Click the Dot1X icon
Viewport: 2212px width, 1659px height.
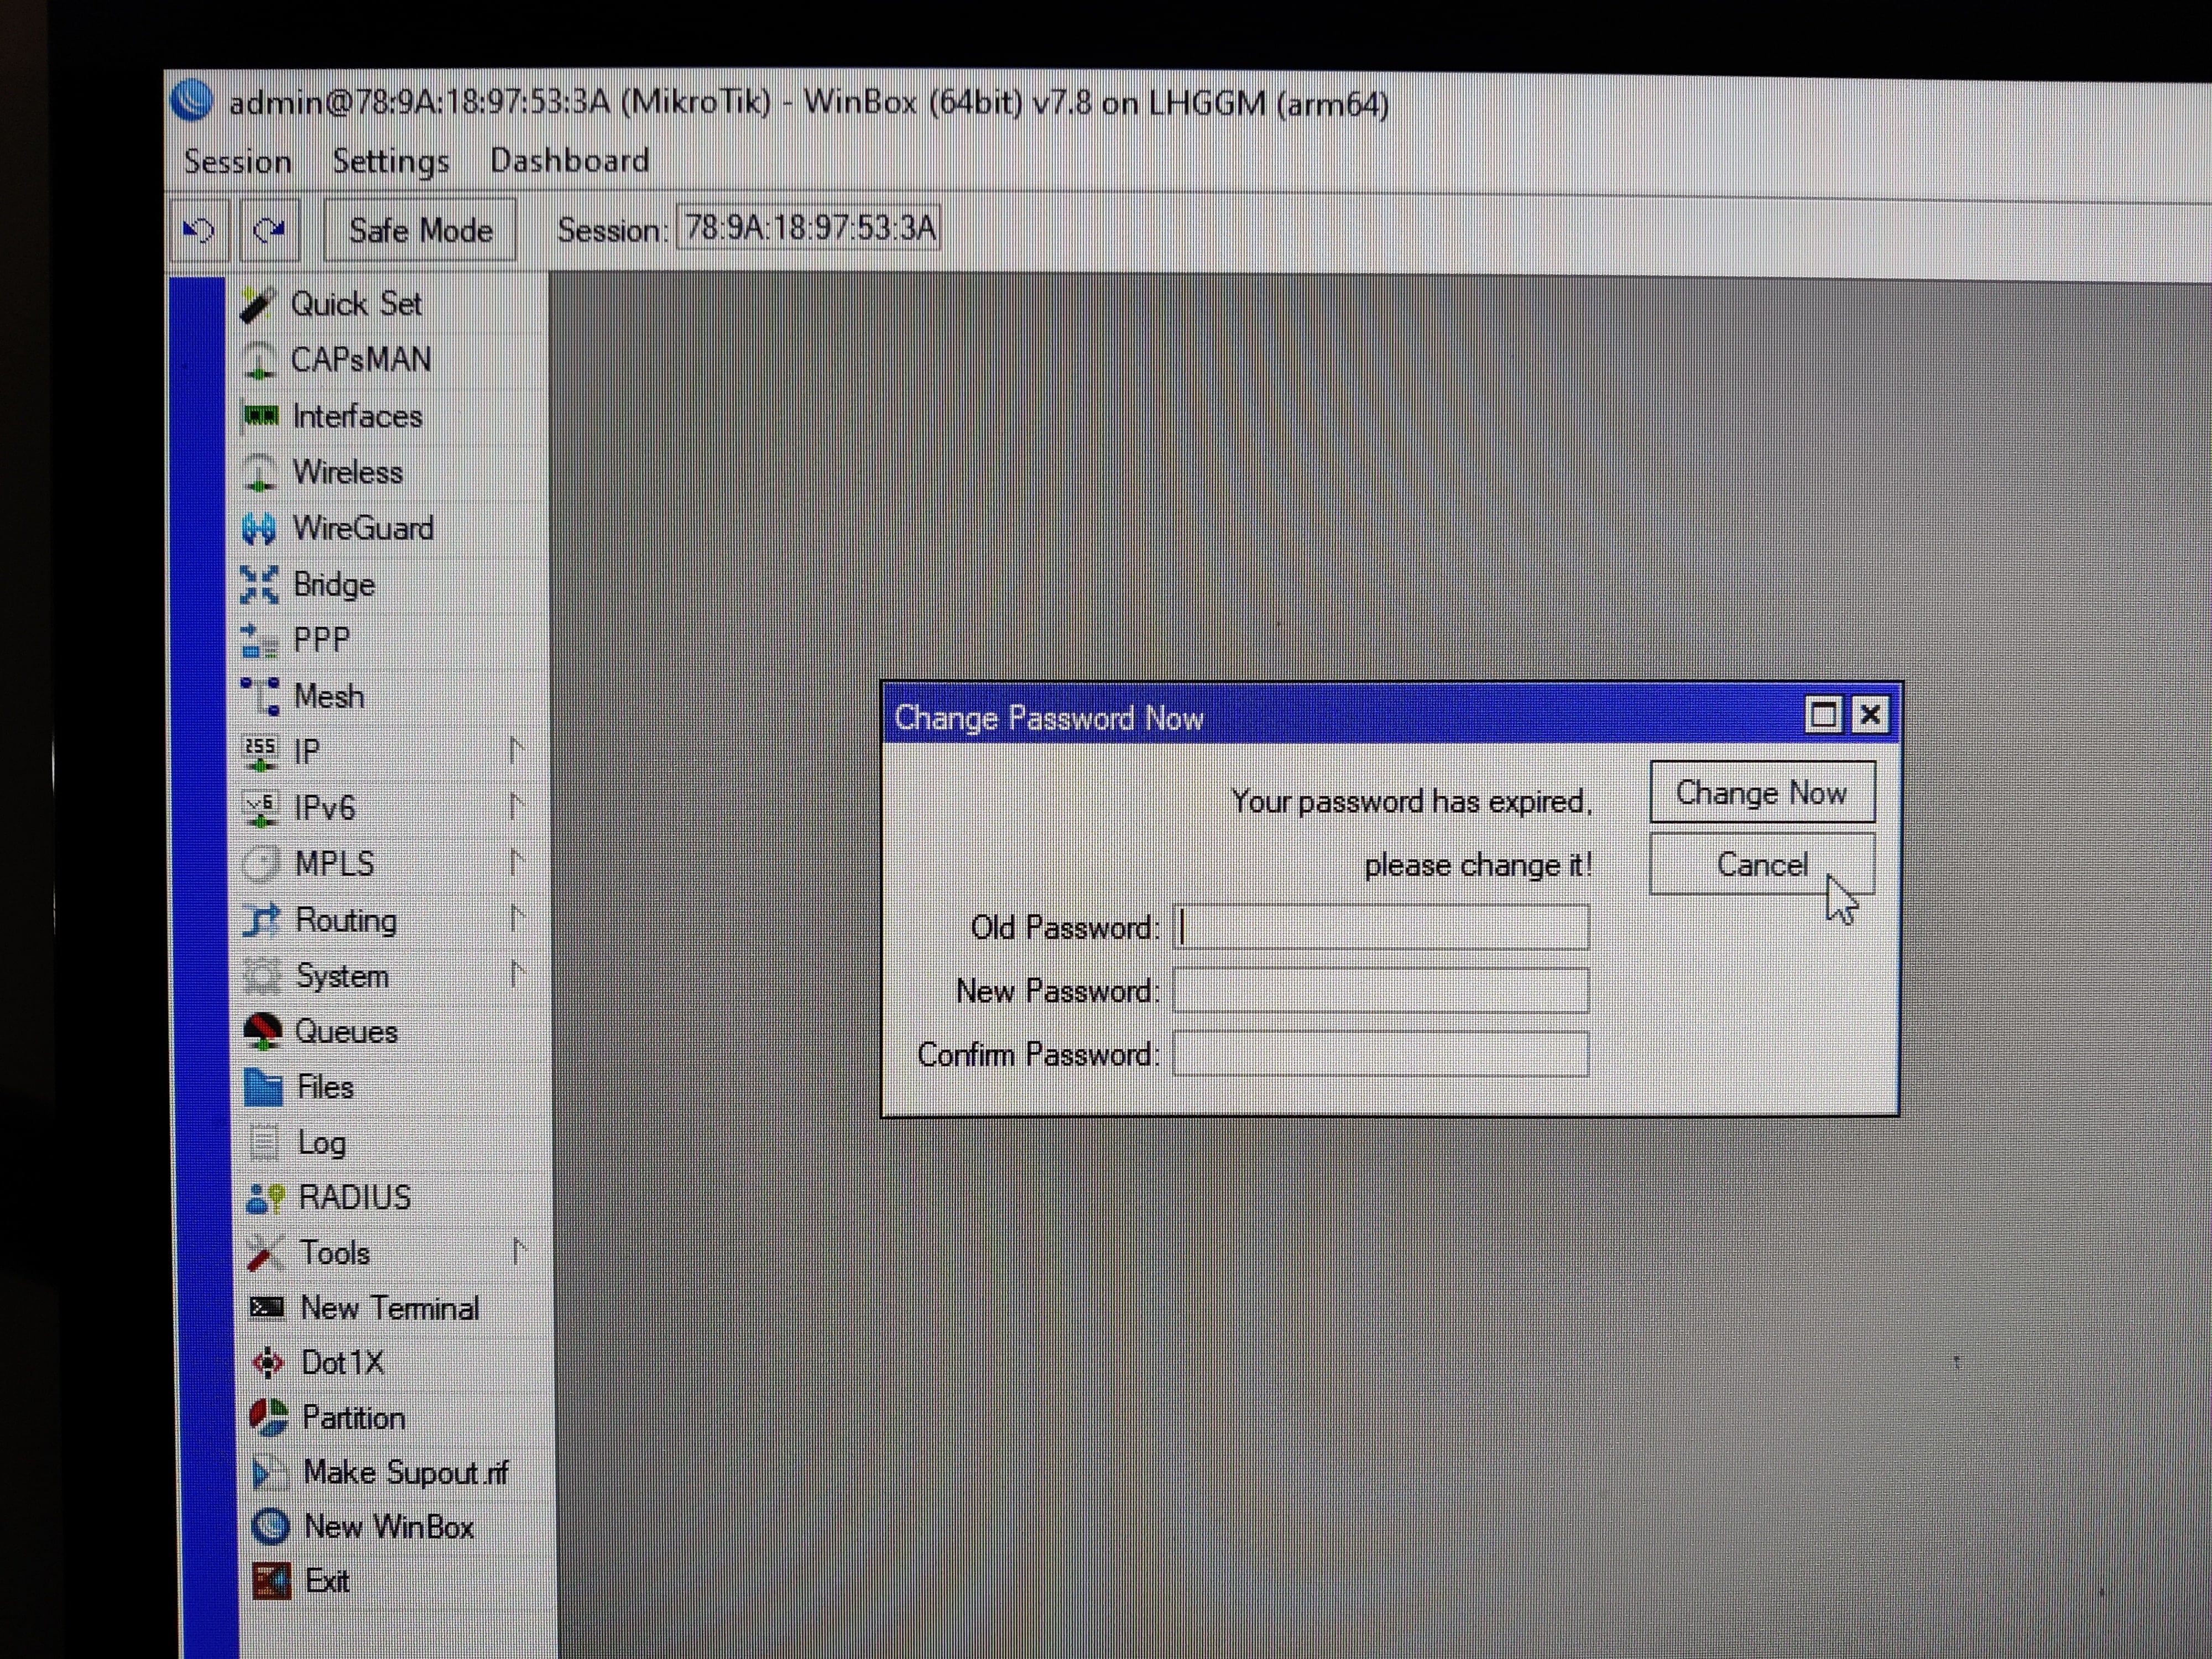267,1362
